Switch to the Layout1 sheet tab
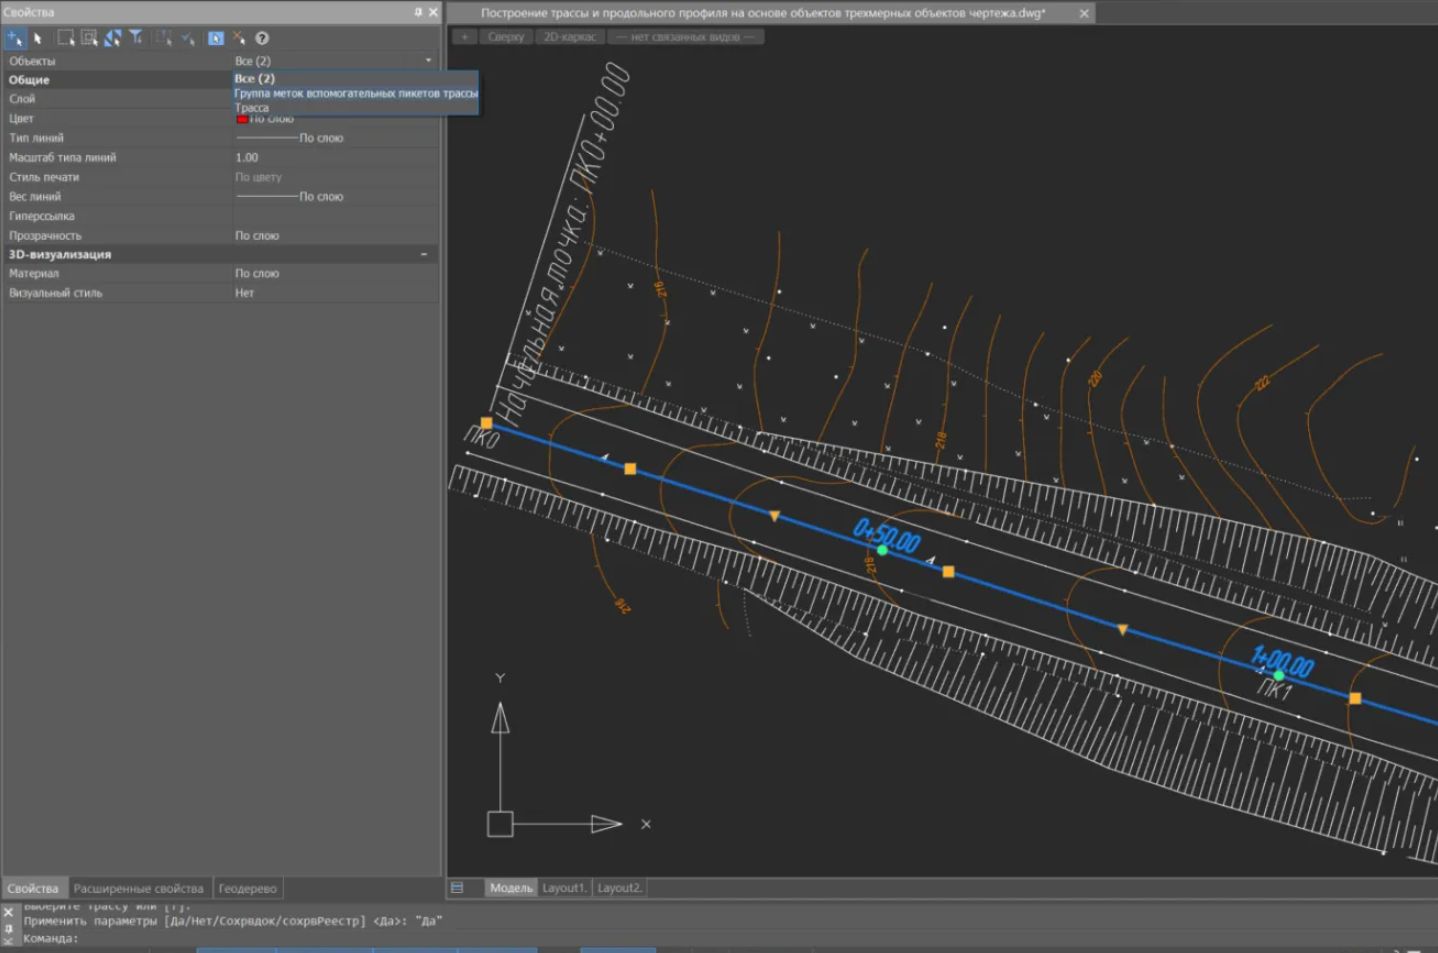The width and height of the screenshot is (1438, 953). coord(565,888)
